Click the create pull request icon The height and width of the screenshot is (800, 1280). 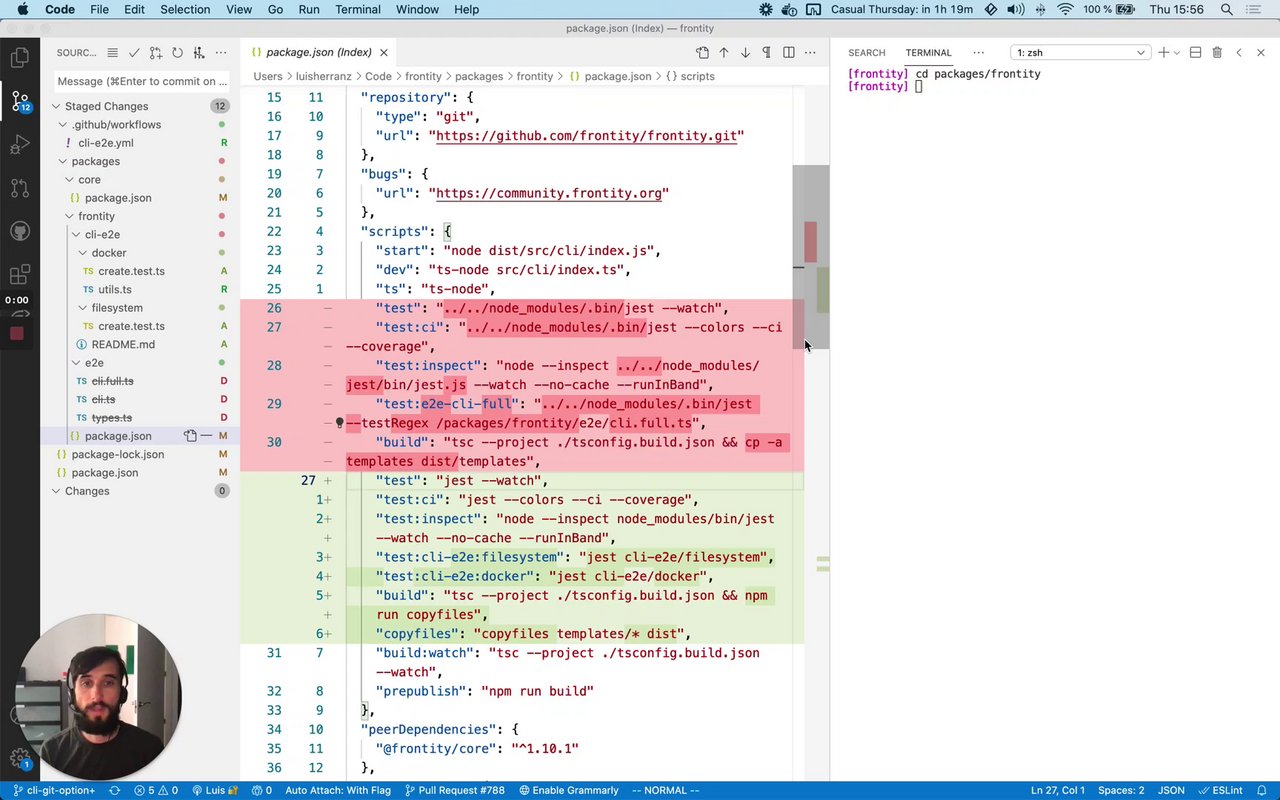tap(155, 52)
